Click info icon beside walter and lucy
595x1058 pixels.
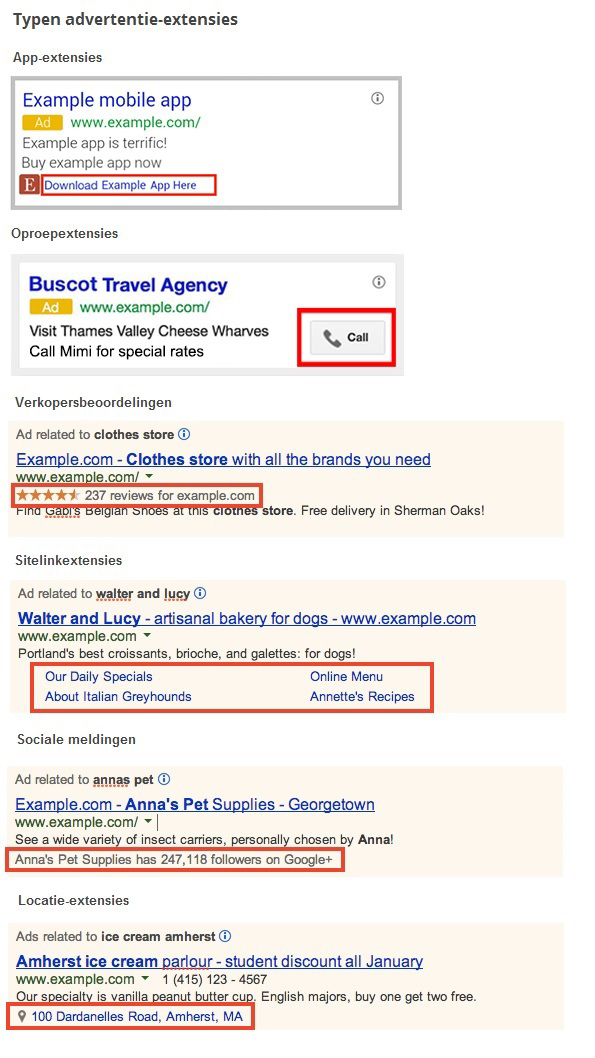pos(200,594)
